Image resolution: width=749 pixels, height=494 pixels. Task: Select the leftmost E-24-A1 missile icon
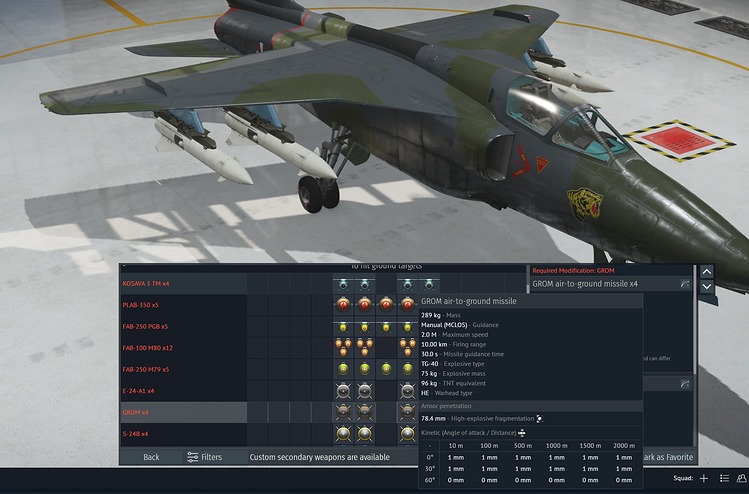343,391
